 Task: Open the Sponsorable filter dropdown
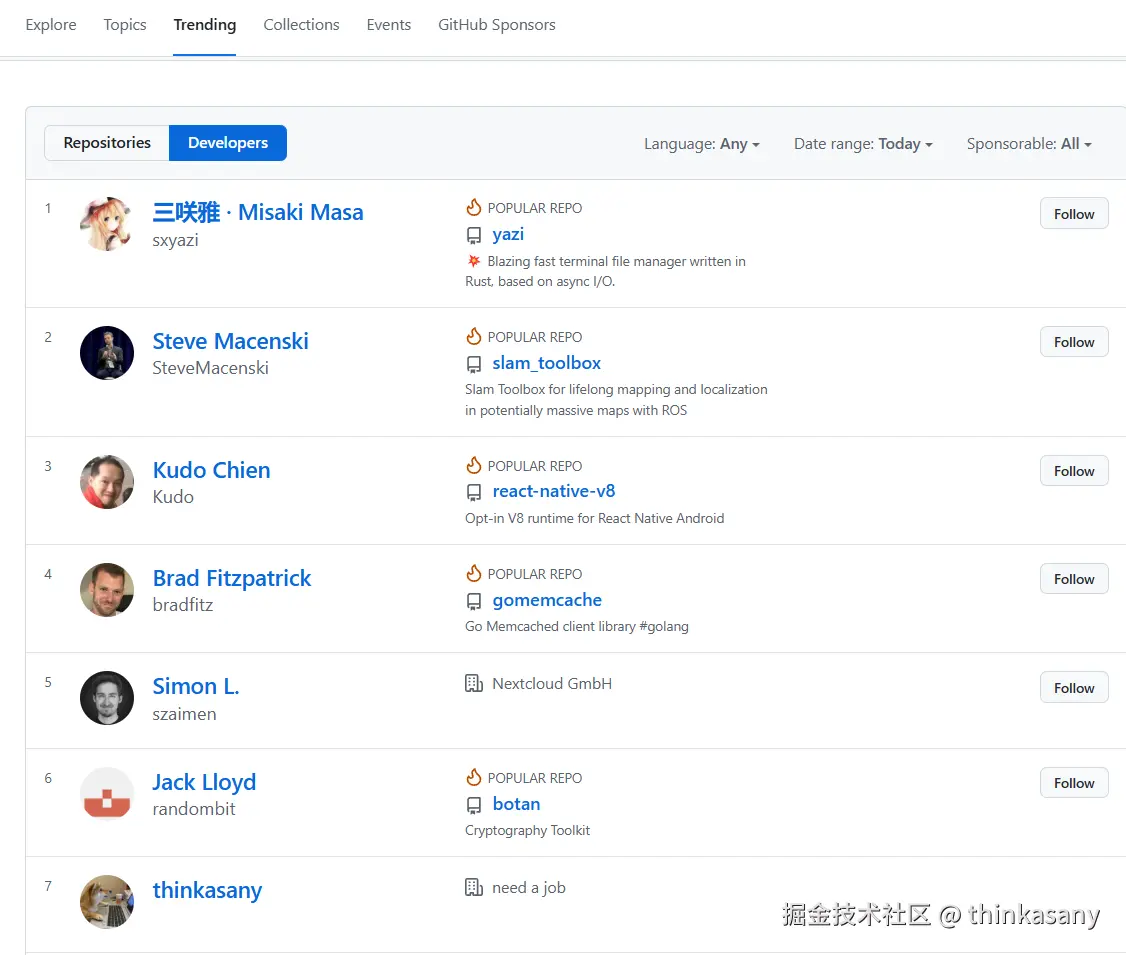tap(1029, 144)
